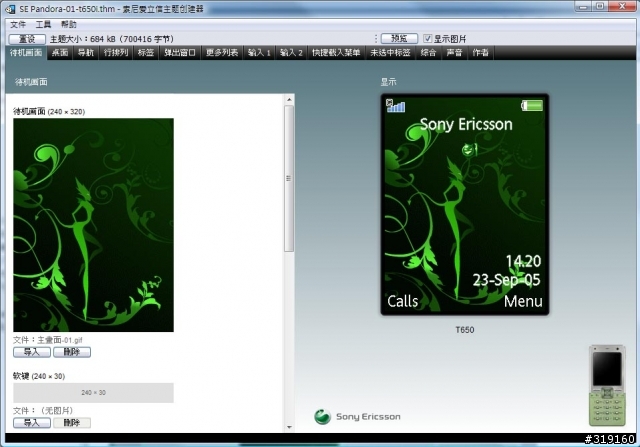The width and height of the screenshot is (640, 447).
Task: Click the application icon in title bar
Action: tap(10, 9)
